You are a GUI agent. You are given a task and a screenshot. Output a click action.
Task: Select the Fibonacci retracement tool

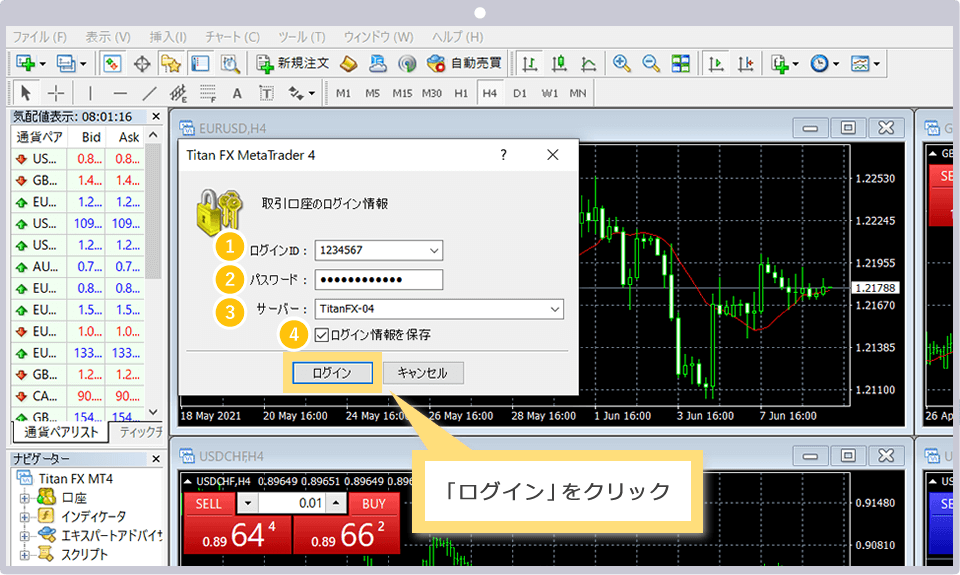coord(208,93)
